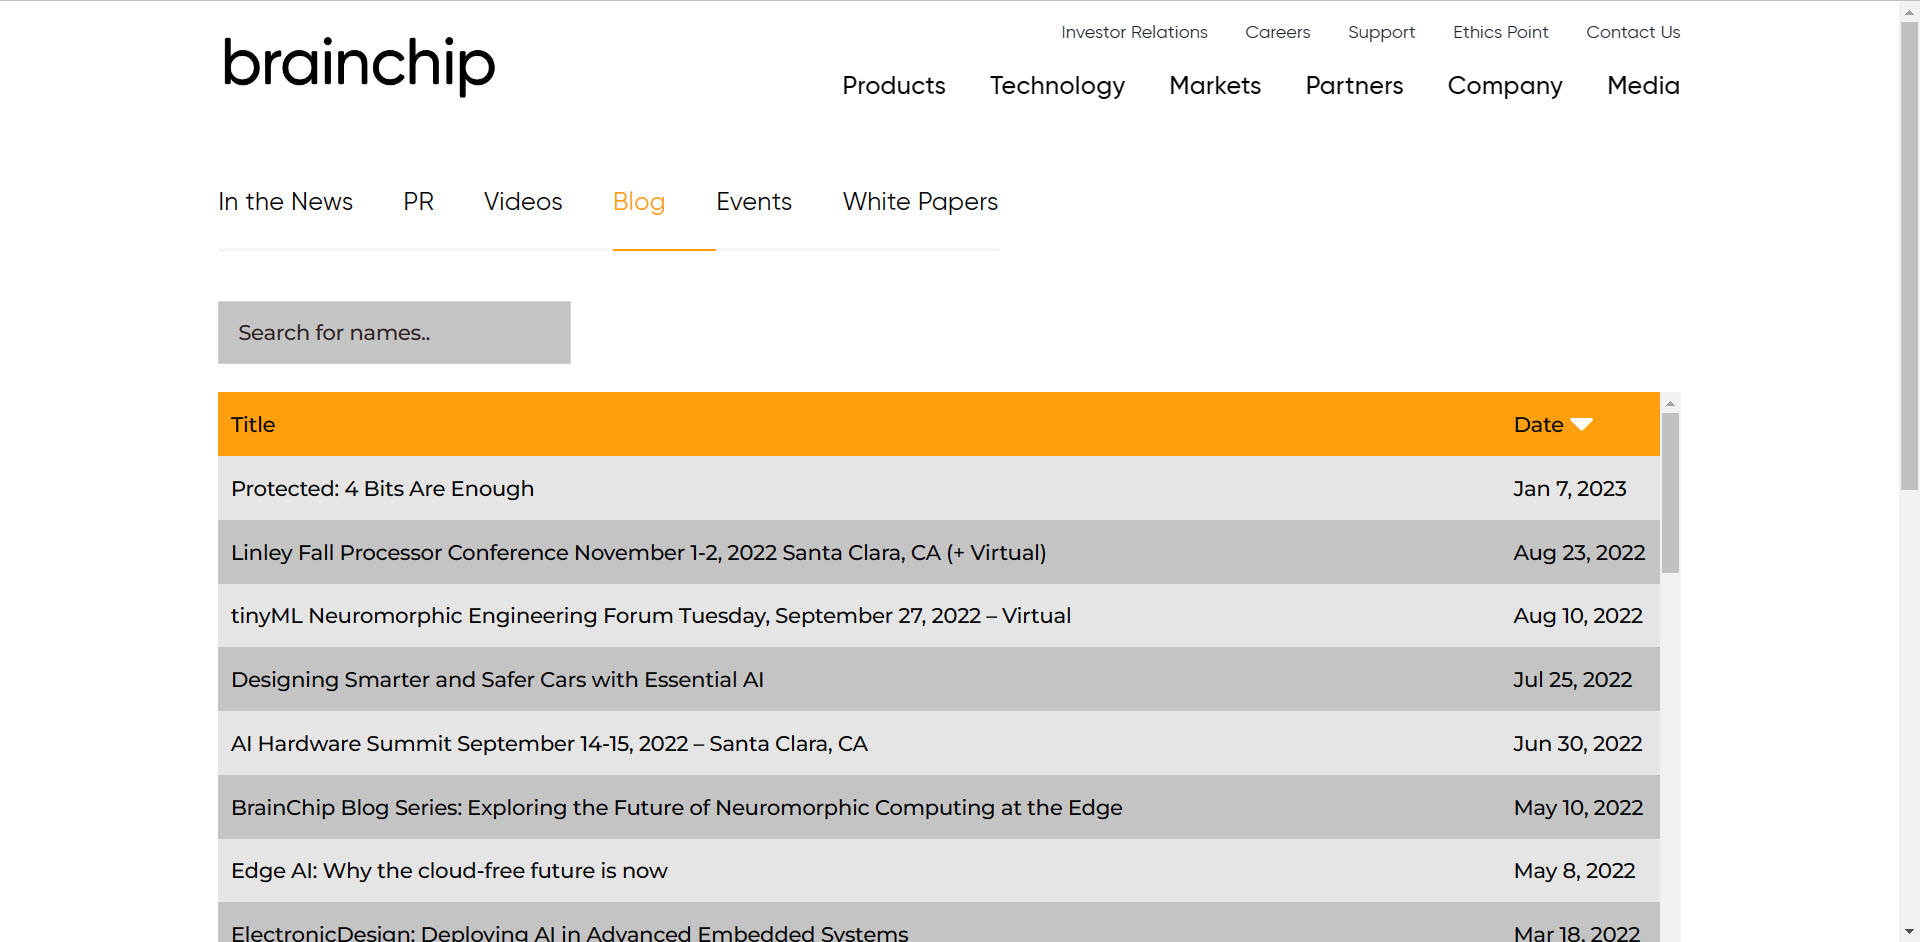The height and width of the screenshot is (942, 1920).
Task: Open 'Protected: 4 Bits Are Enough' post
Action: click(x=382, y=489)
